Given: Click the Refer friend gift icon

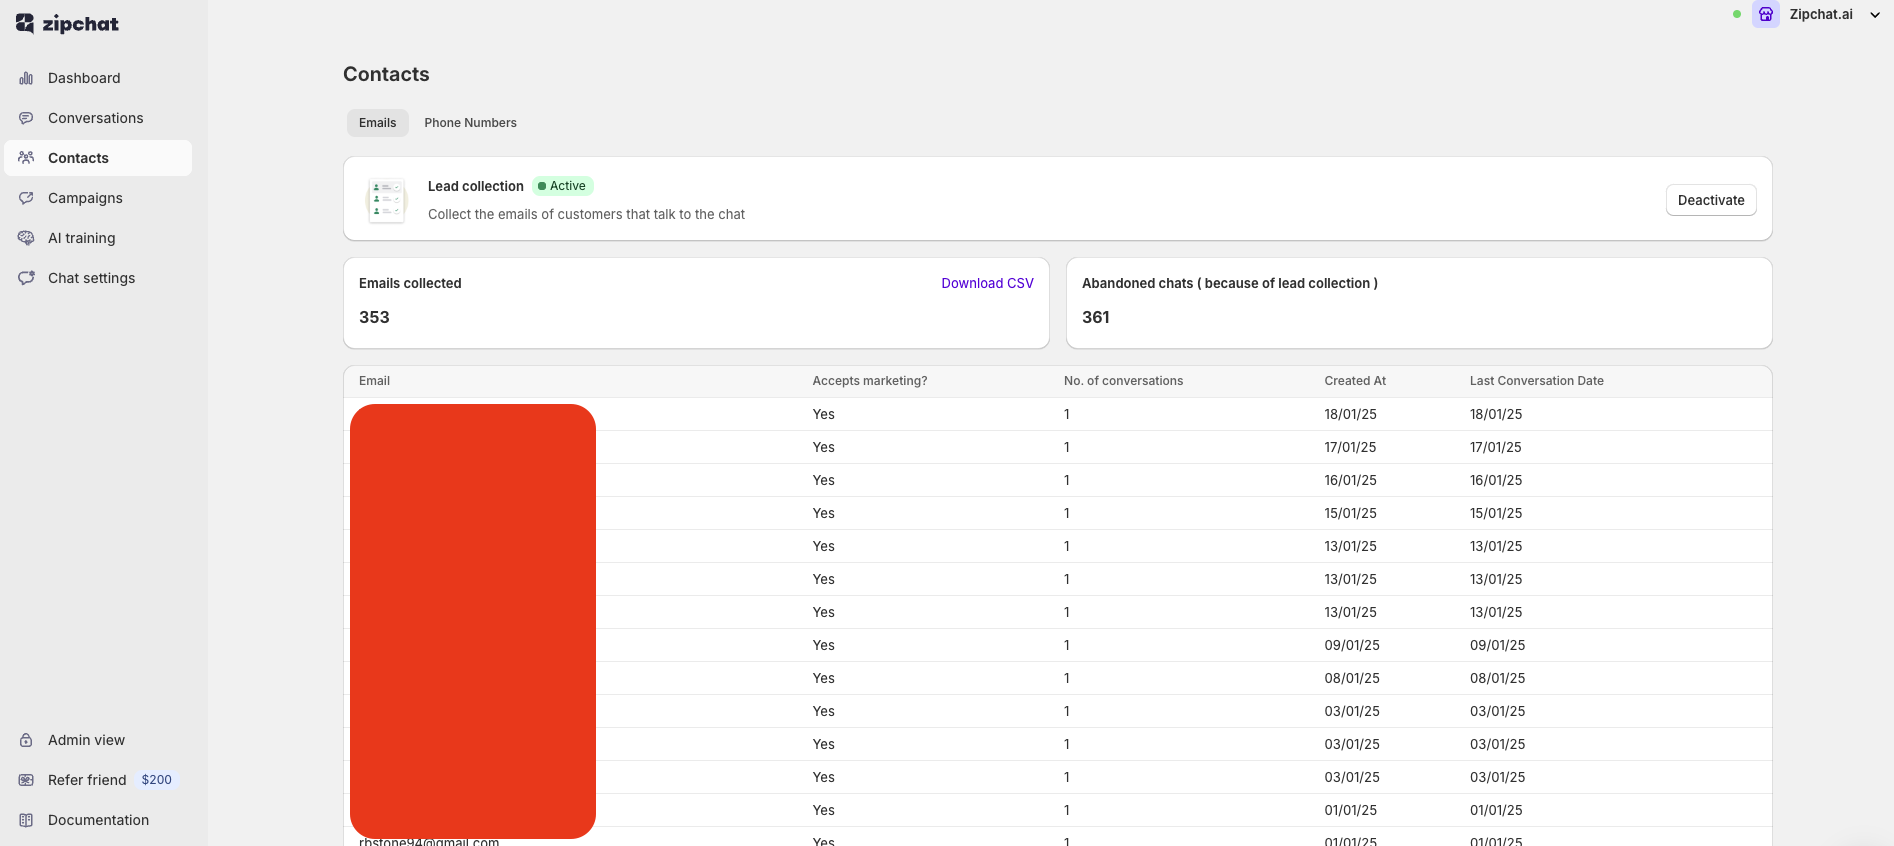Looking at the screenshot, I should (26, 780).
